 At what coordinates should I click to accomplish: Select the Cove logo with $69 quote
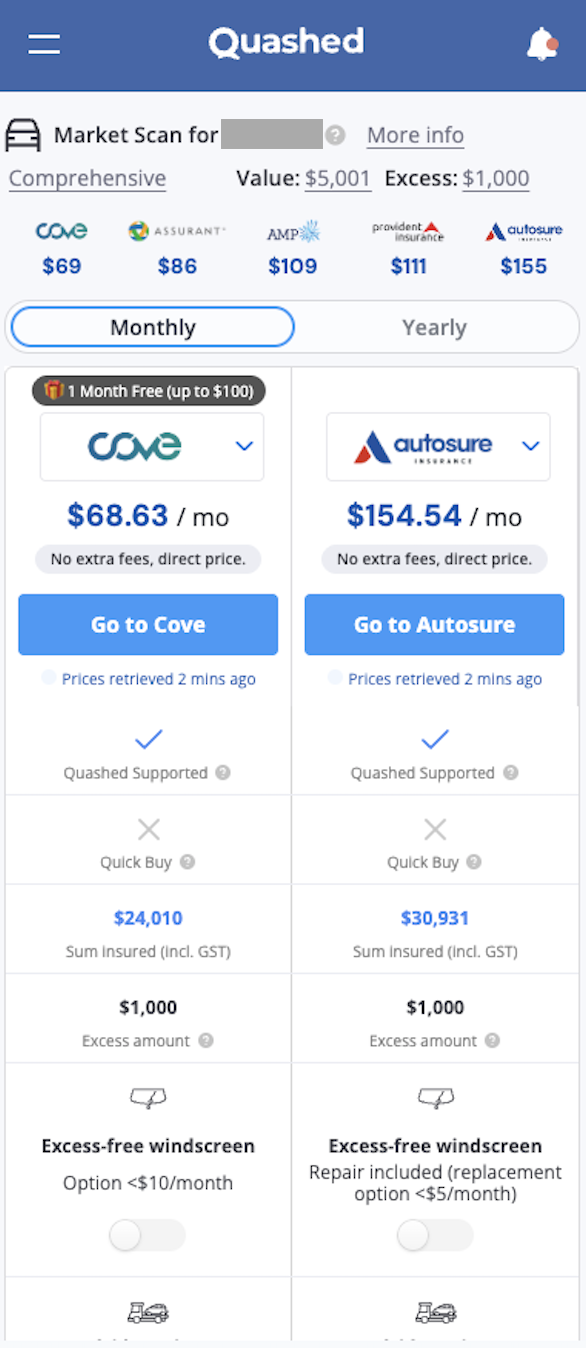click(61, 230)
